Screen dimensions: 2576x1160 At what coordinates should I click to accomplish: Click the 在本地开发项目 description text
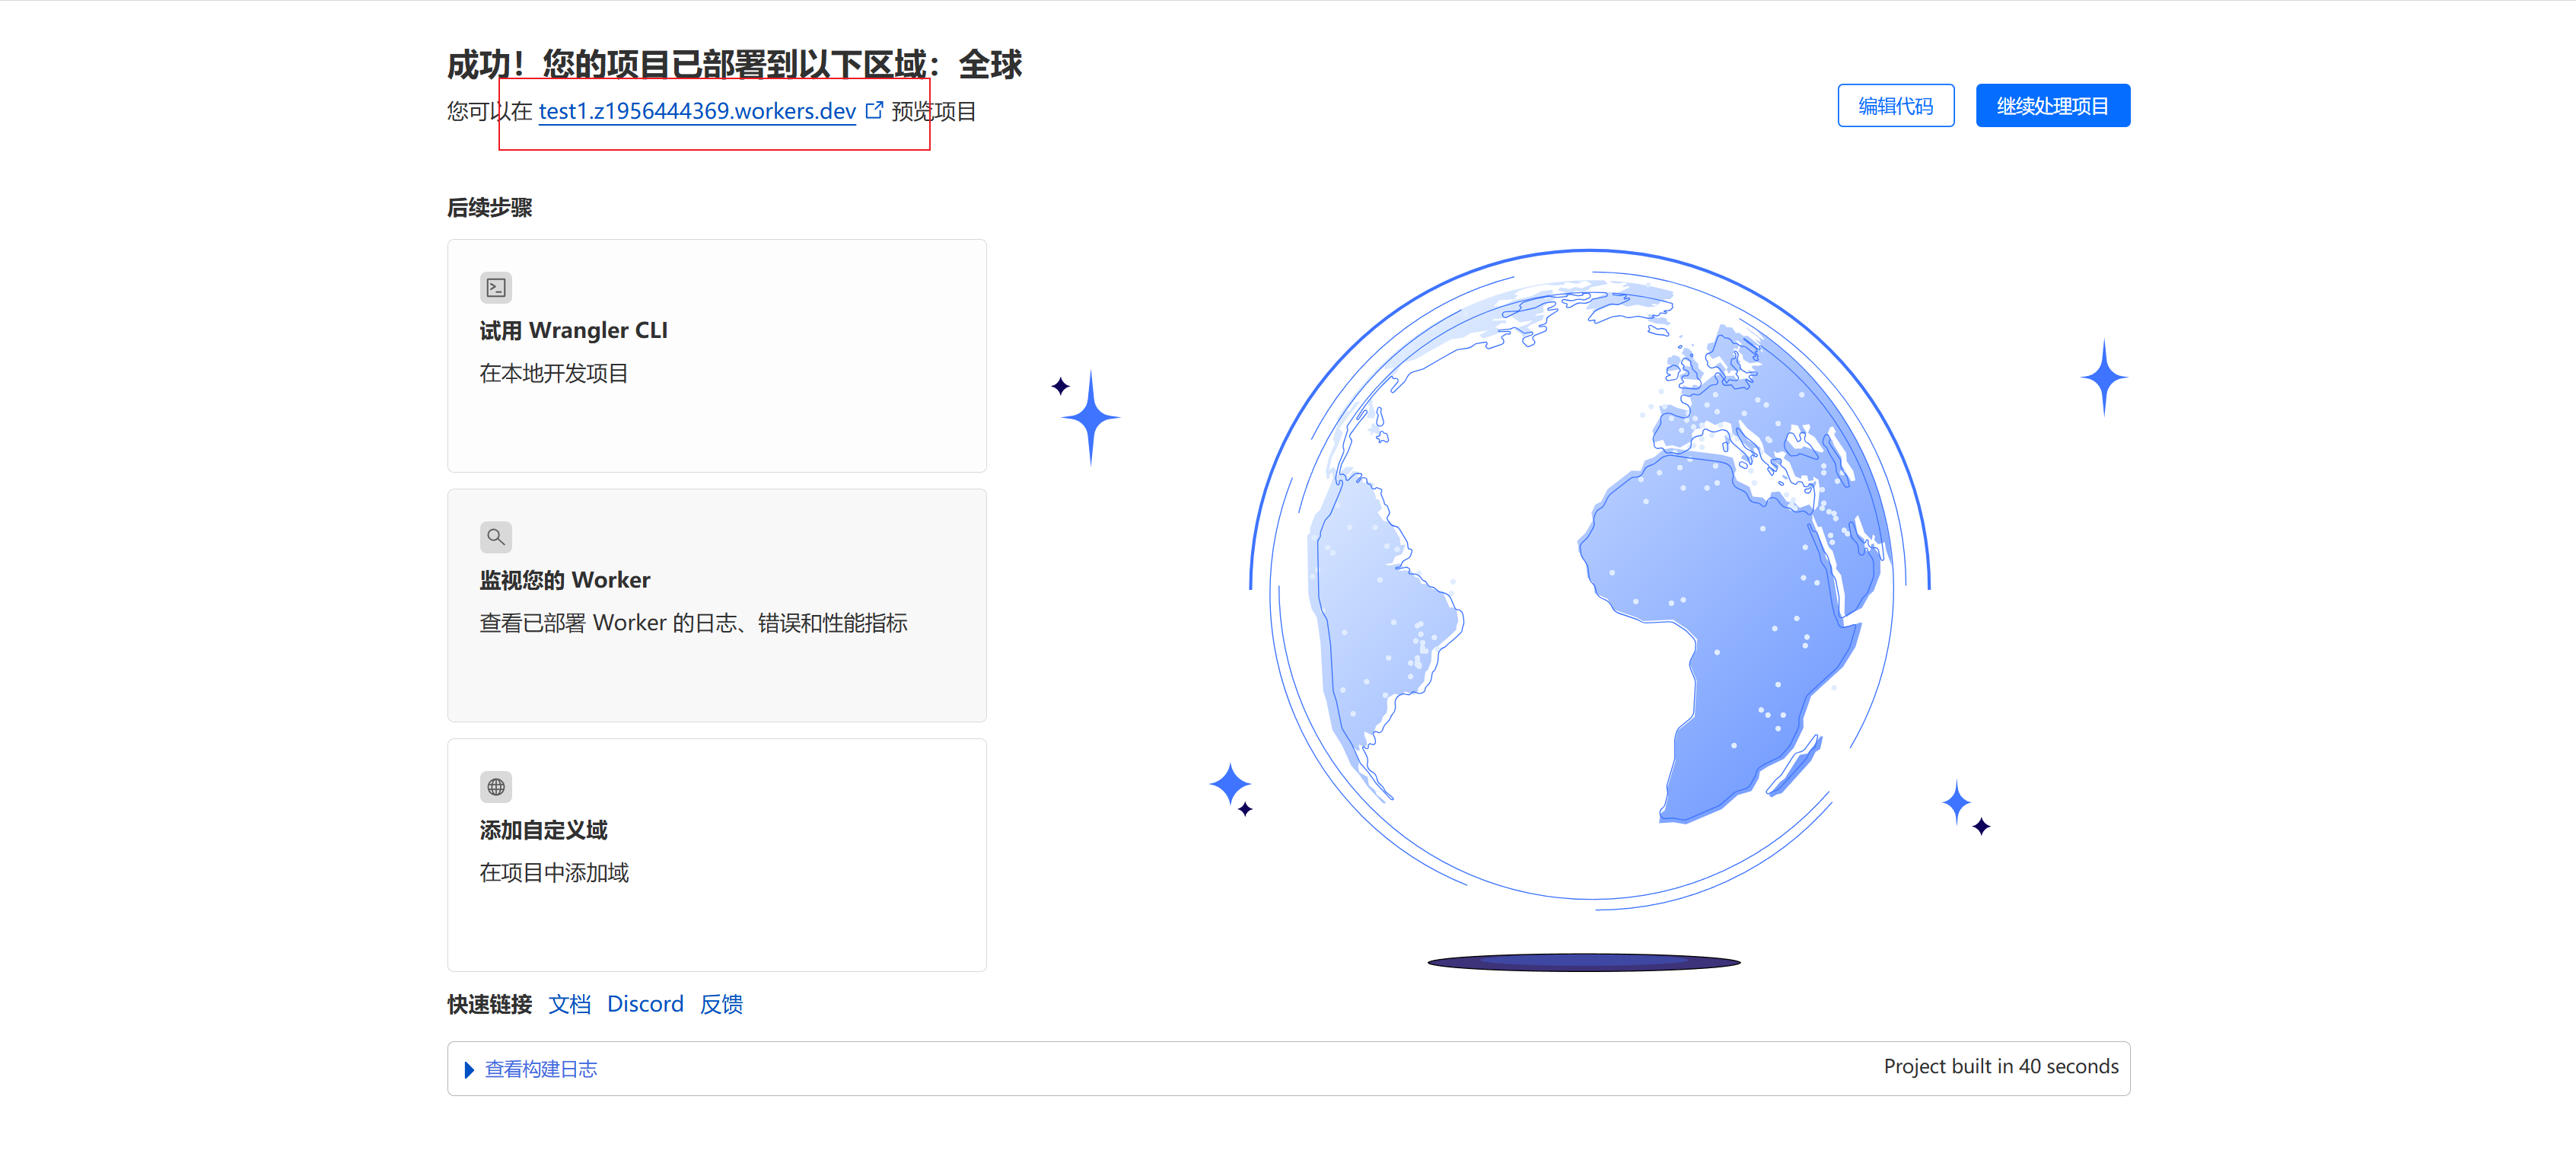tap(554, 374)
